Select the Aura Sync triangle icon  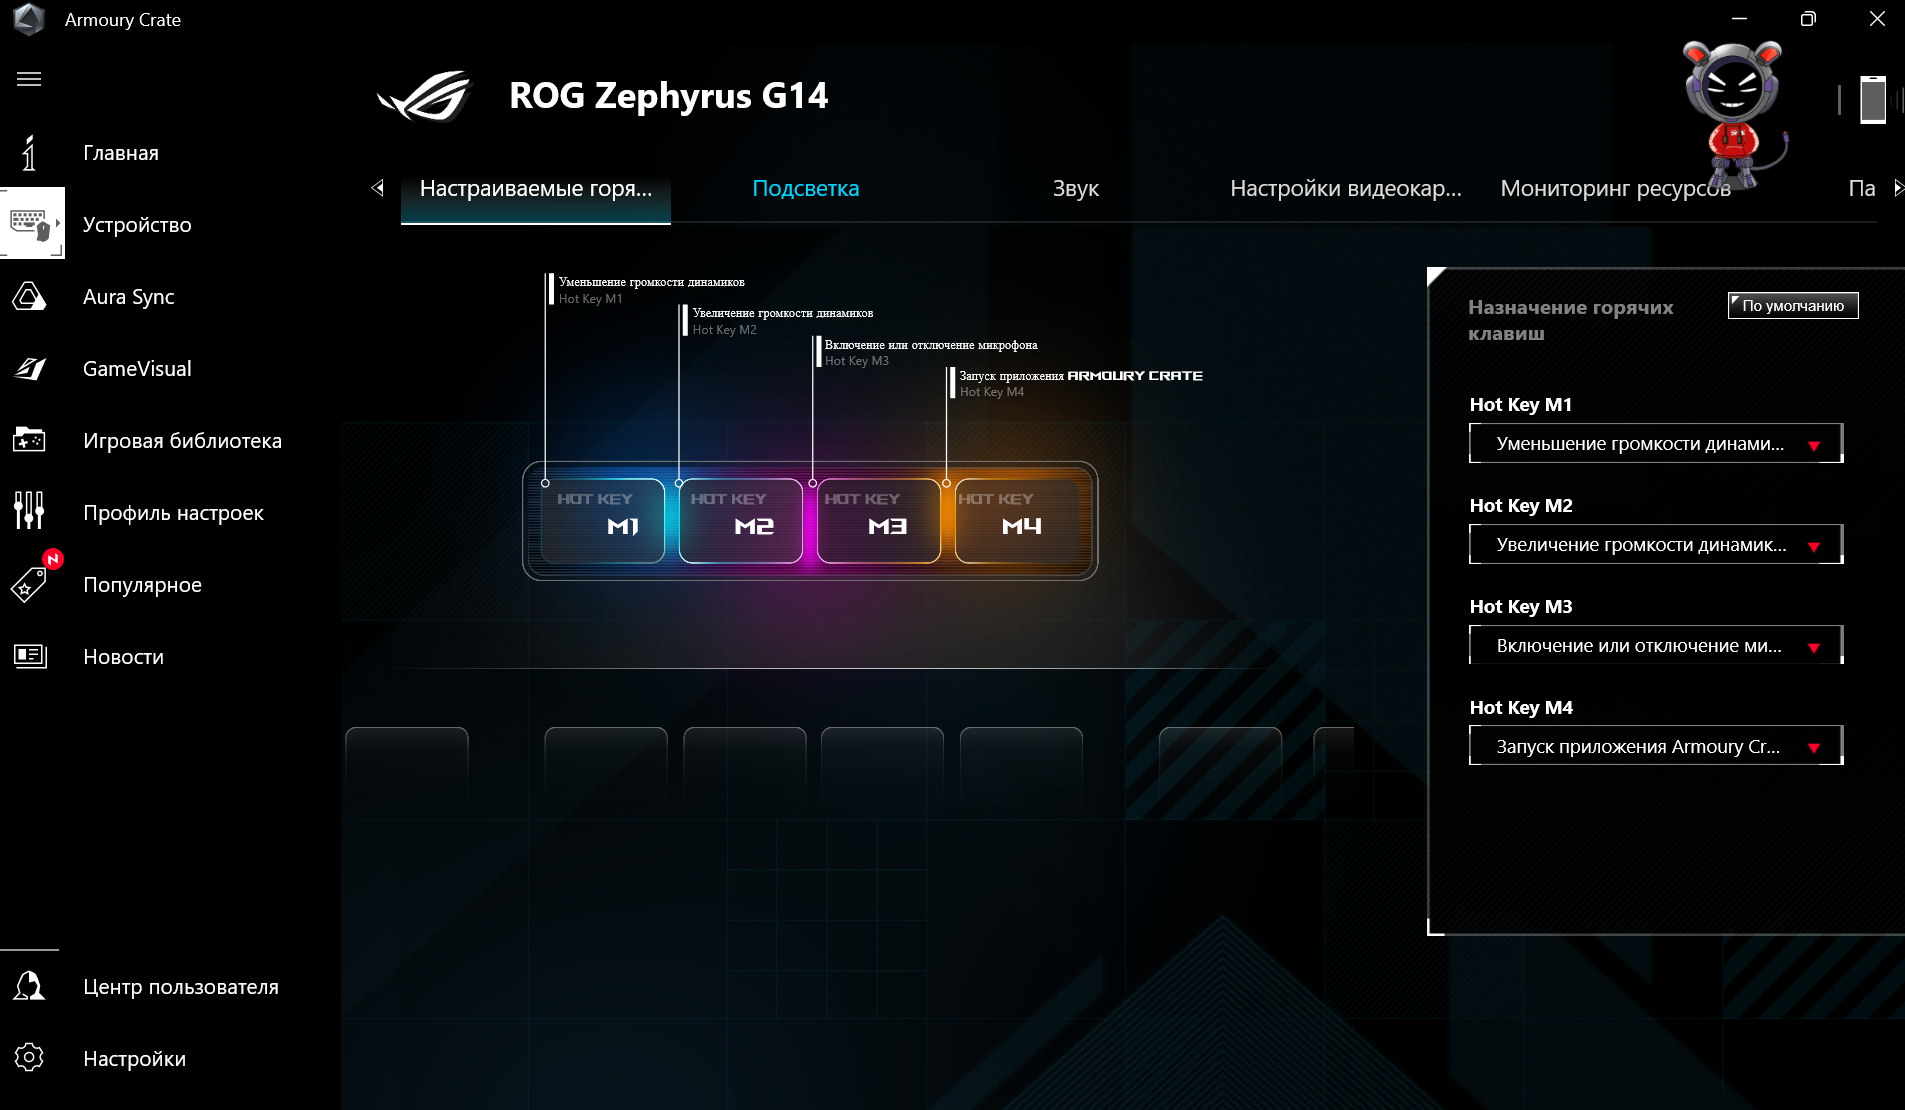pos(29,297)
